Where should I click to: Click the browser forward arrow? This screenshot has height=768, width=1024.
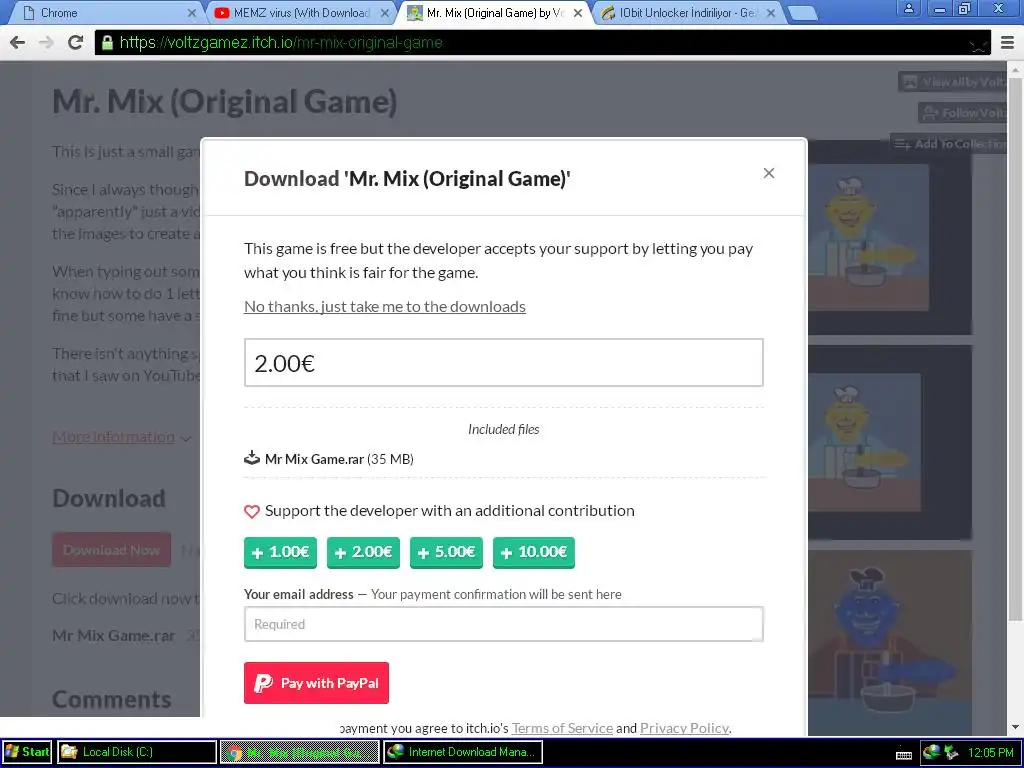point(46,42)
